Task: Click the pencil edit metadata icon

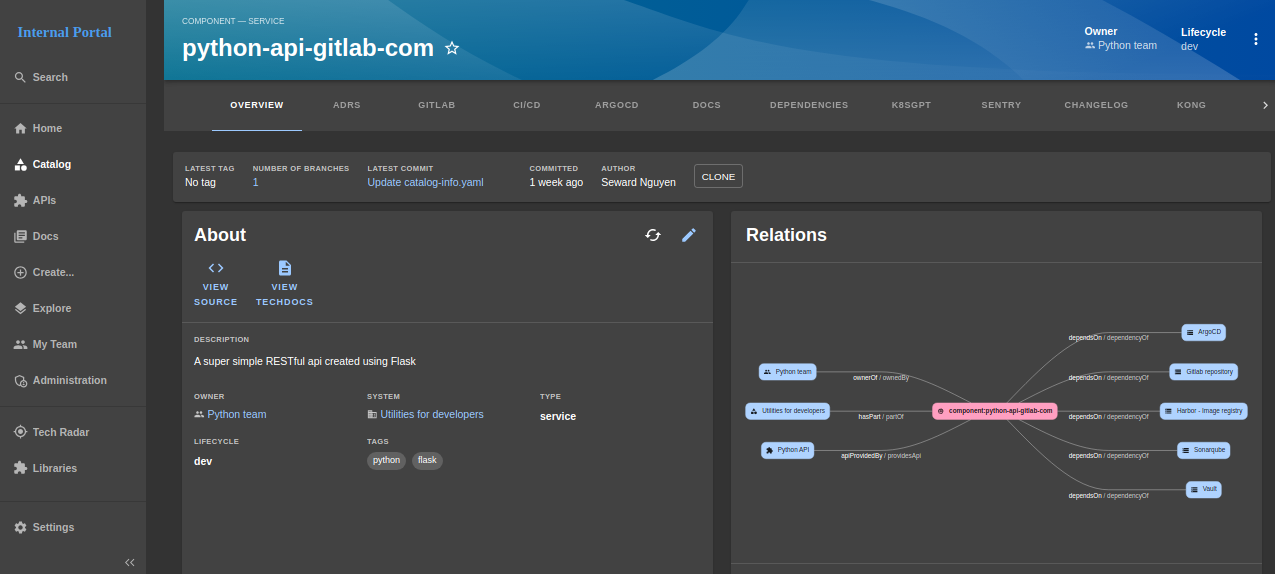Action: coord(689,235)
